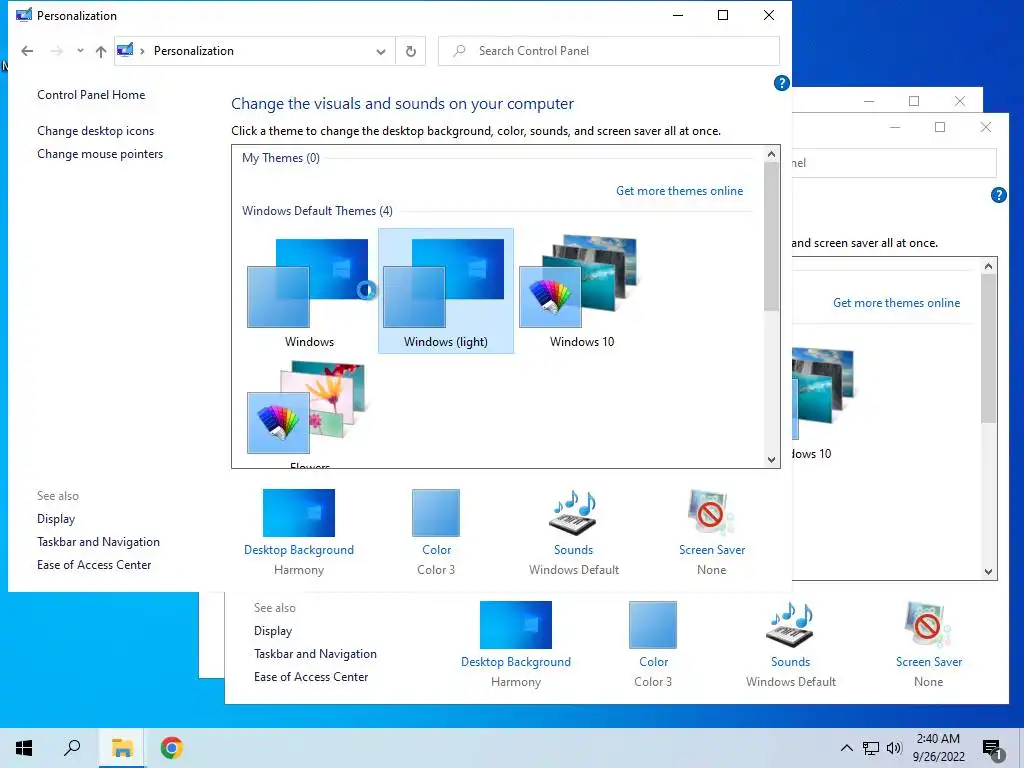The image size is (1024, 768).
Task: Click scroll down arrow in back window theme list
Action: coord(988,571)
